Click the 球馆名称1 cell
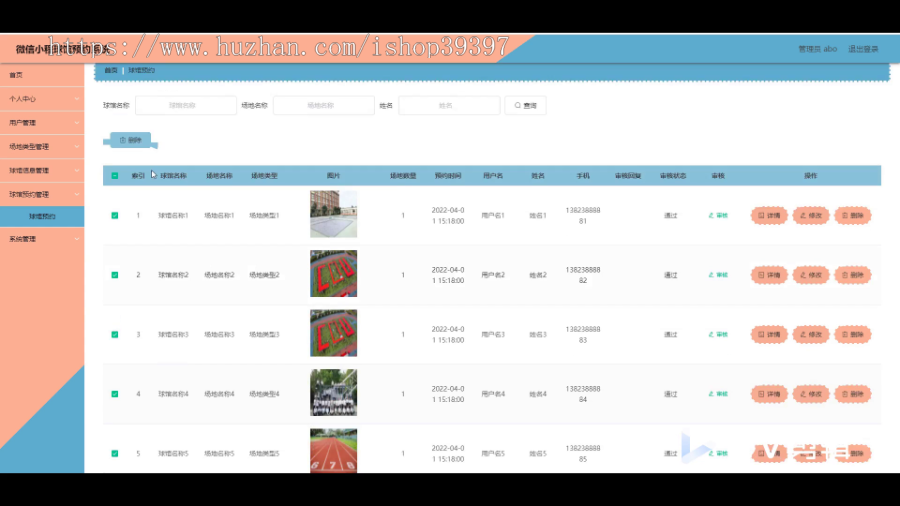Viewport: 900px width, 506px height. tap(173, 216)
